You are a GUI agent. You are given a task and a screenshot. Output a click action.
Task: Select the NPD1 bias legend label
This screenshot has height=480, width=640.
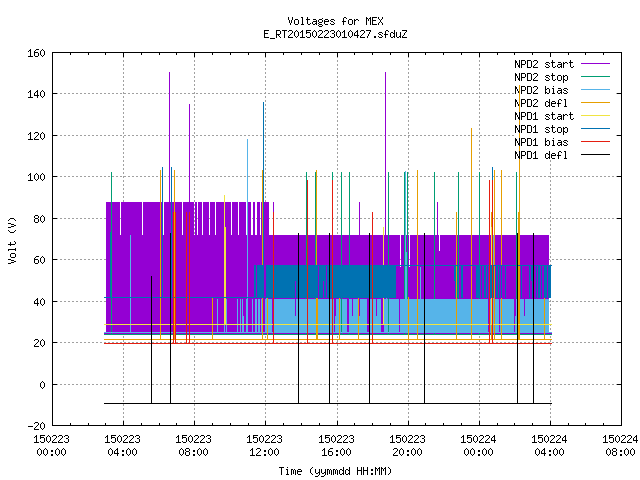541,142
